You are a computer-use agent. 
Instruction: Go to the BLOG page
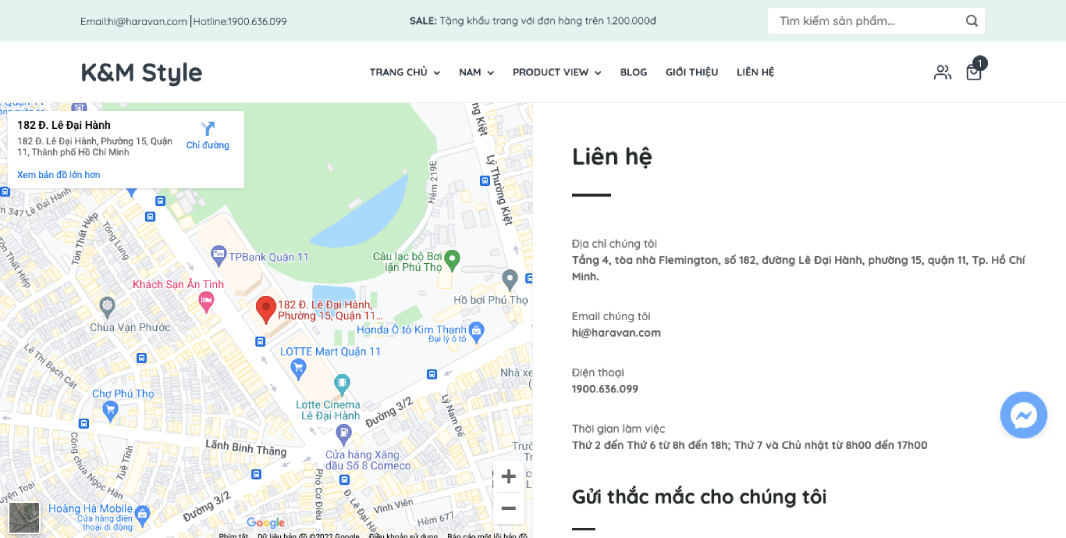[634, 72]
